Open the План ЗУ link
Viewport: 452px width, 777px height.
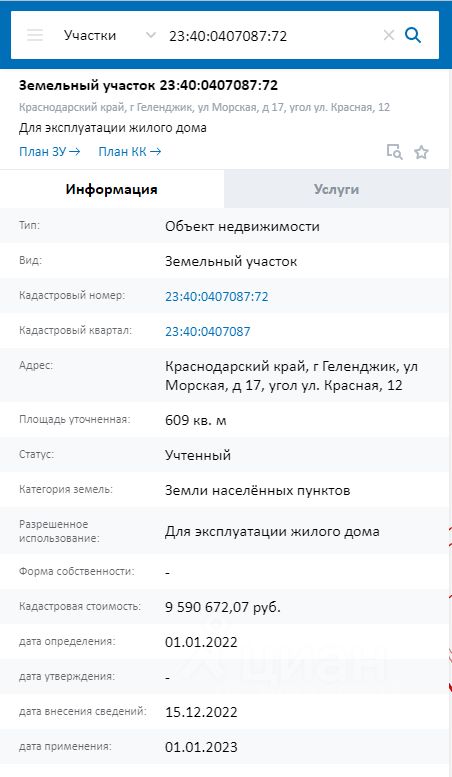click(x=50, y=152)
